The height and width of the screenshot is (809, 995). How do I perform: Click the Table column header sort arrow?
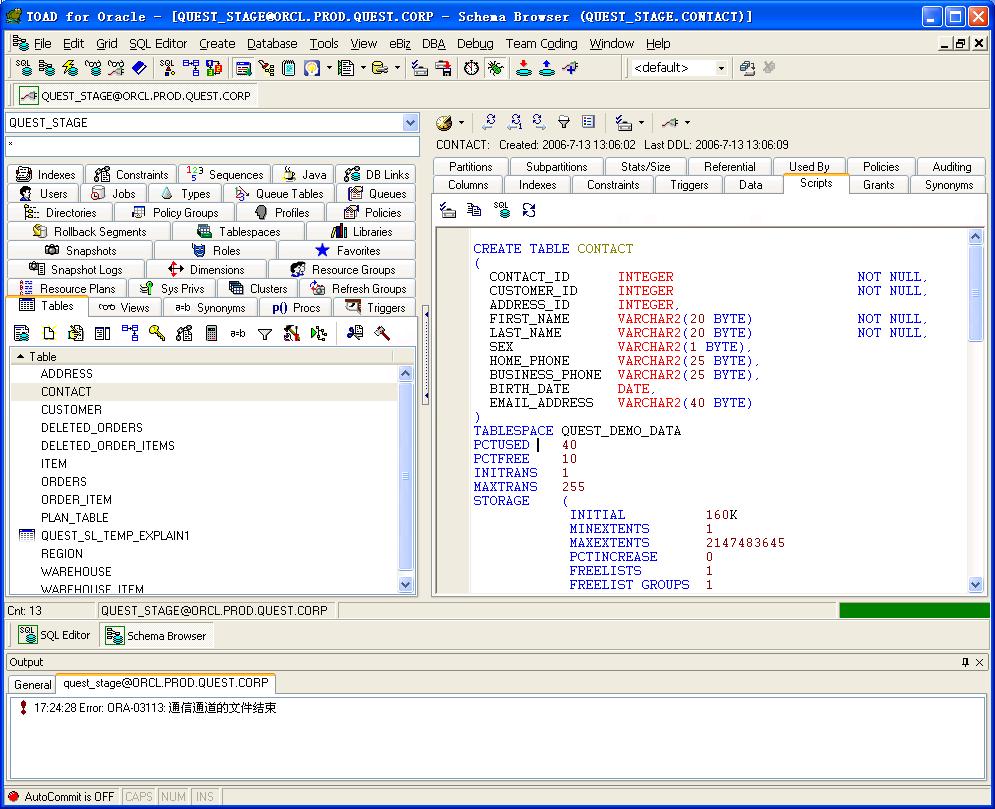point(19,356)
